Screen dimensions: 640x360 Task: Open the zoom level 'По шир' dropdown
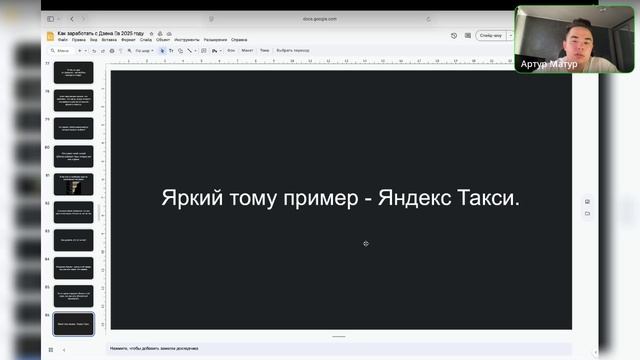(144, 51)
